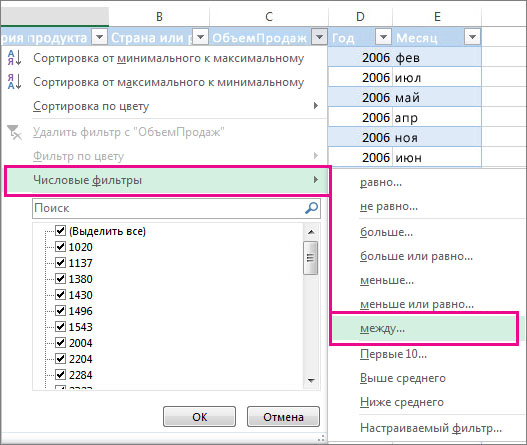Click the clear filter funnel icon
527x445 pixels.
[14, 132]
